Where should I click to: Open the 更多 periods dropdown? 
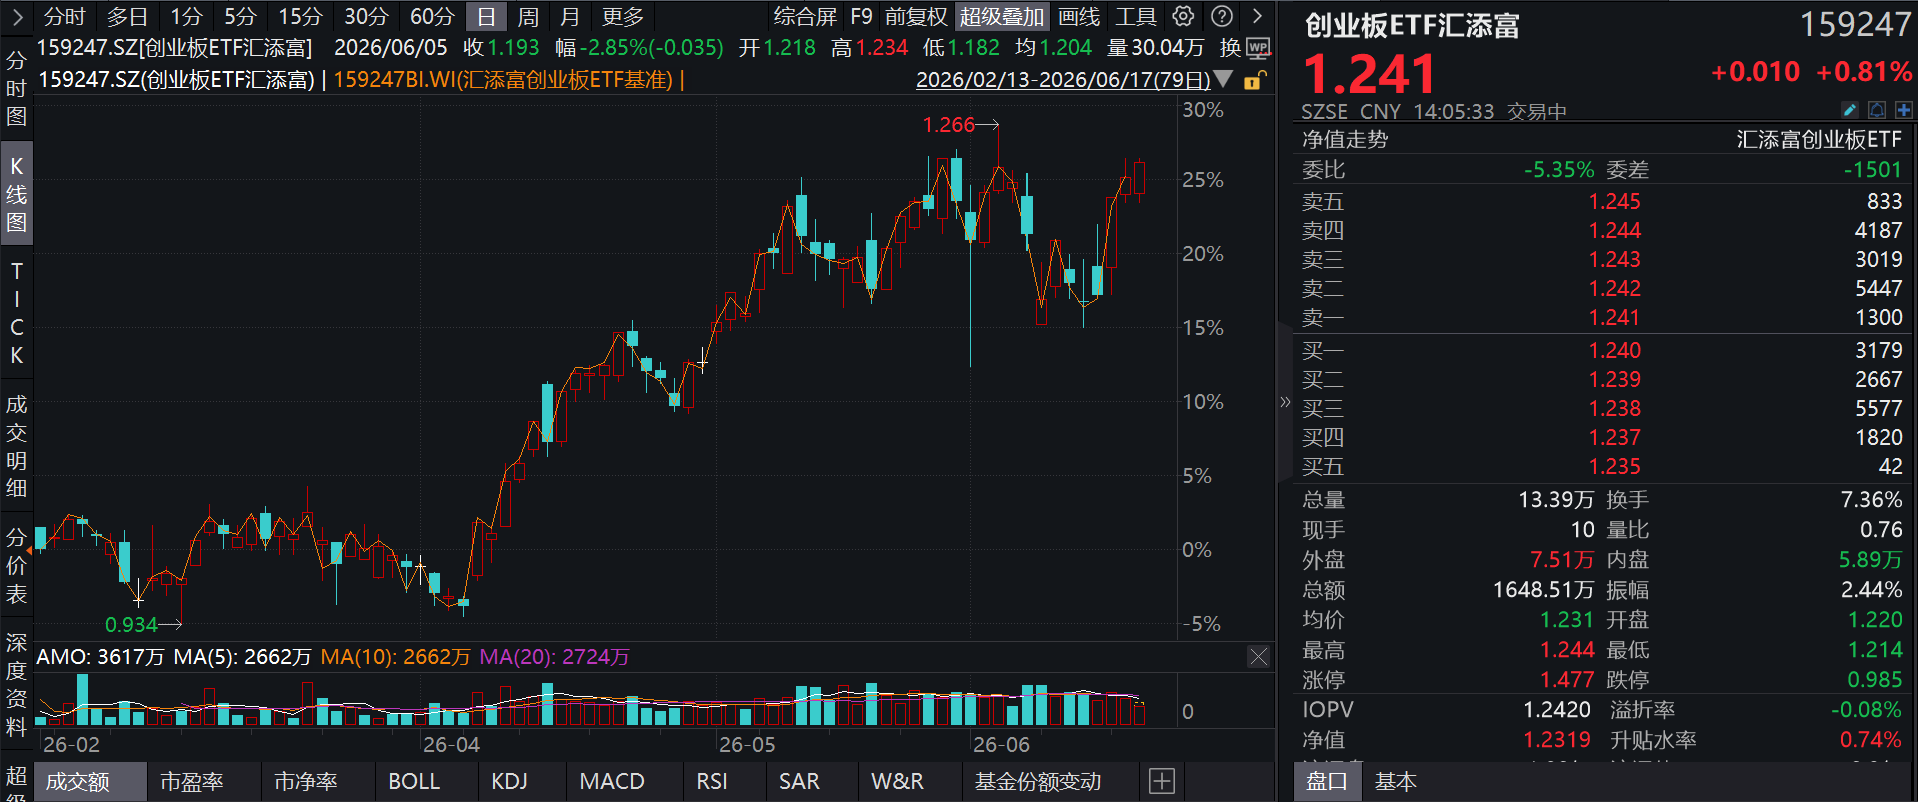point(622,17)
